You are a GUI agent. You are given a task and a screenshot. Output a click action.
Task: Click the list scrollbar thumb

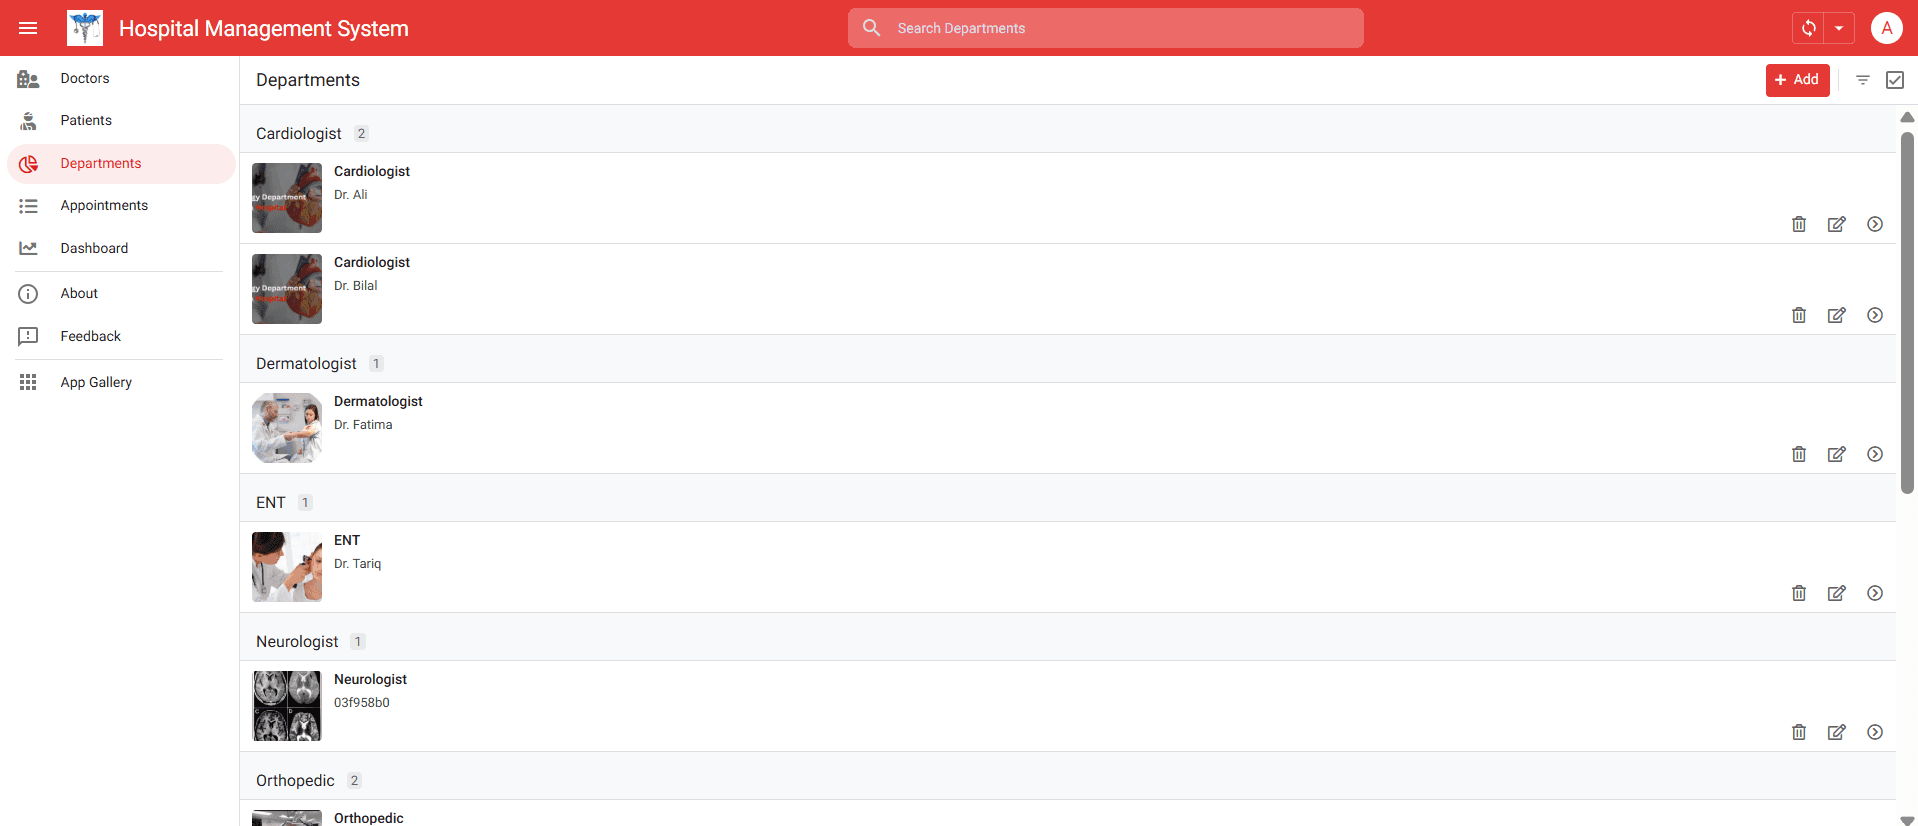[1907, 312]
